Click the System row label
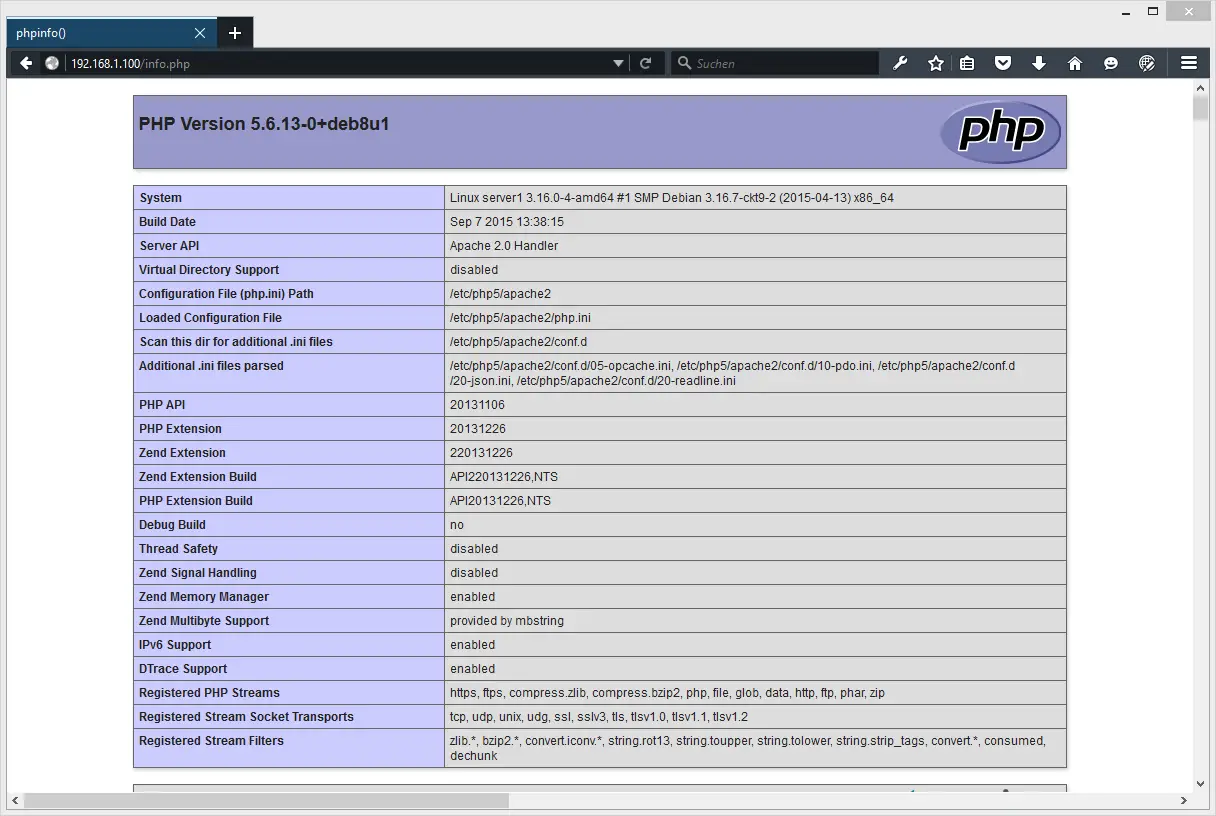The width and height of the screenshot is (1216, 816). (x=161, y=198)
